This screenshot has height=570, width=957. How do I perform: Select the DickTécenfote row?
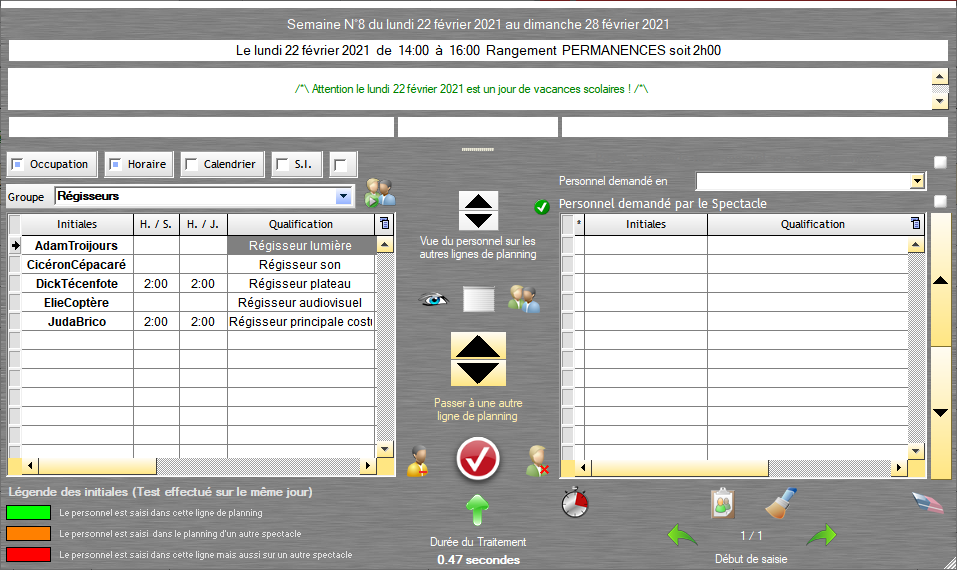pos(76,284)
